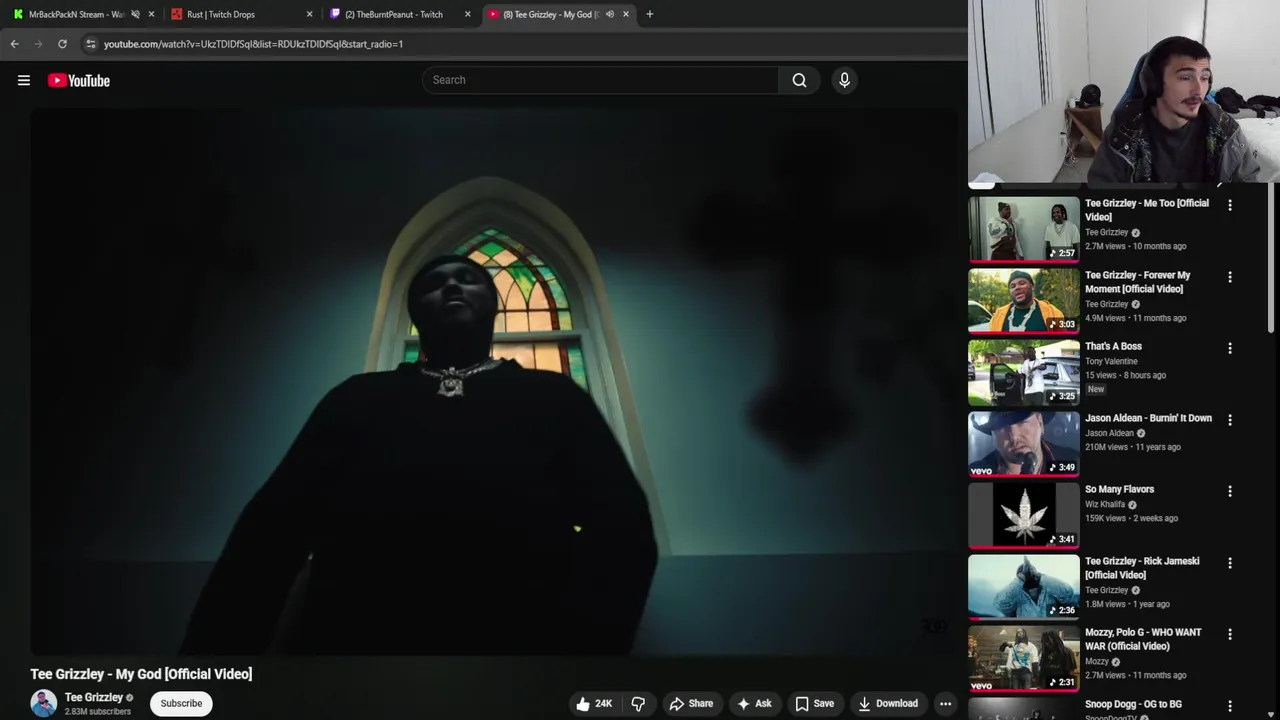Open site information icon in address bar
This screenshot has height=720, width=1280.
click(91, 44)
